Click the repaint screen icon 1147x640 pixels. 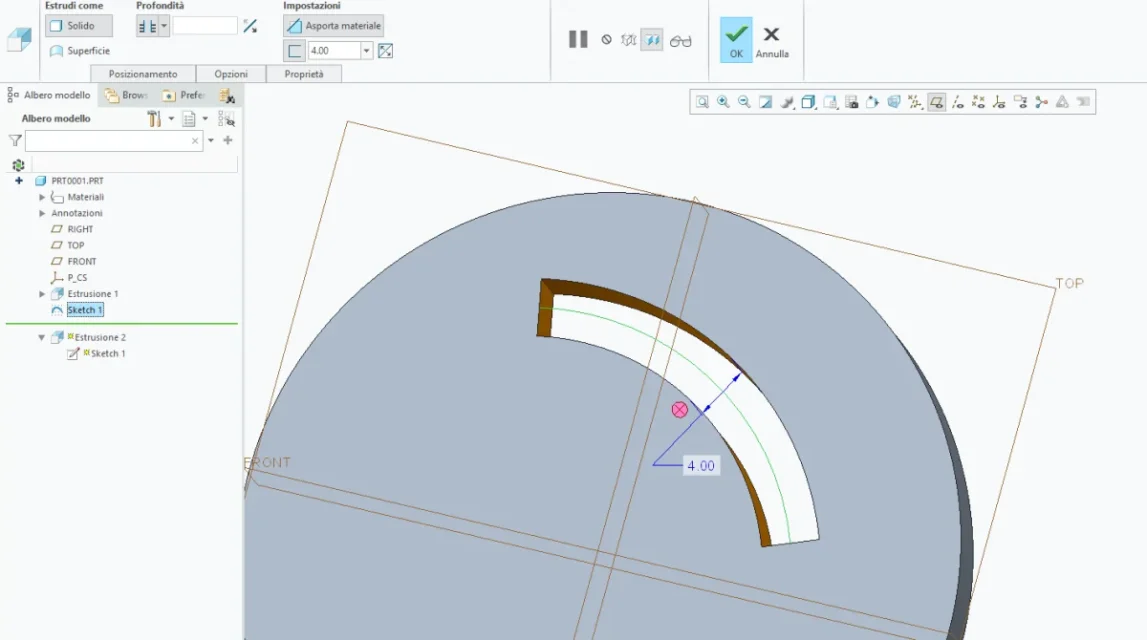click(x=765, y=102)
